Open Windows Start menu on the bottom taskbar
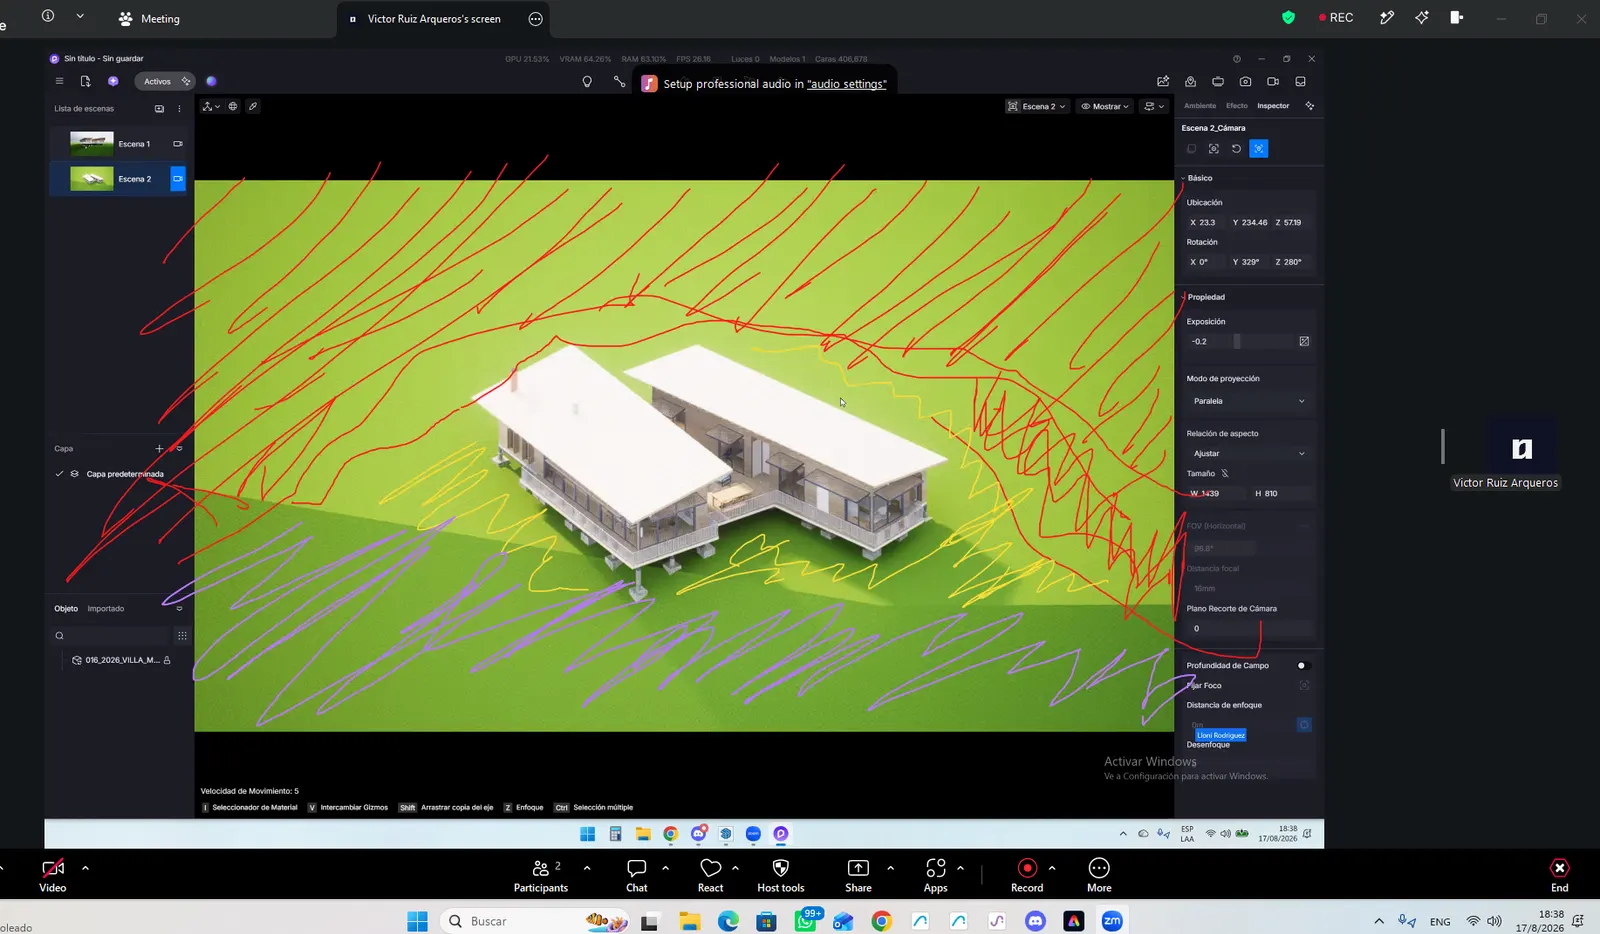1600x934 pixels. pyautogui.click(x=418, y=921)
